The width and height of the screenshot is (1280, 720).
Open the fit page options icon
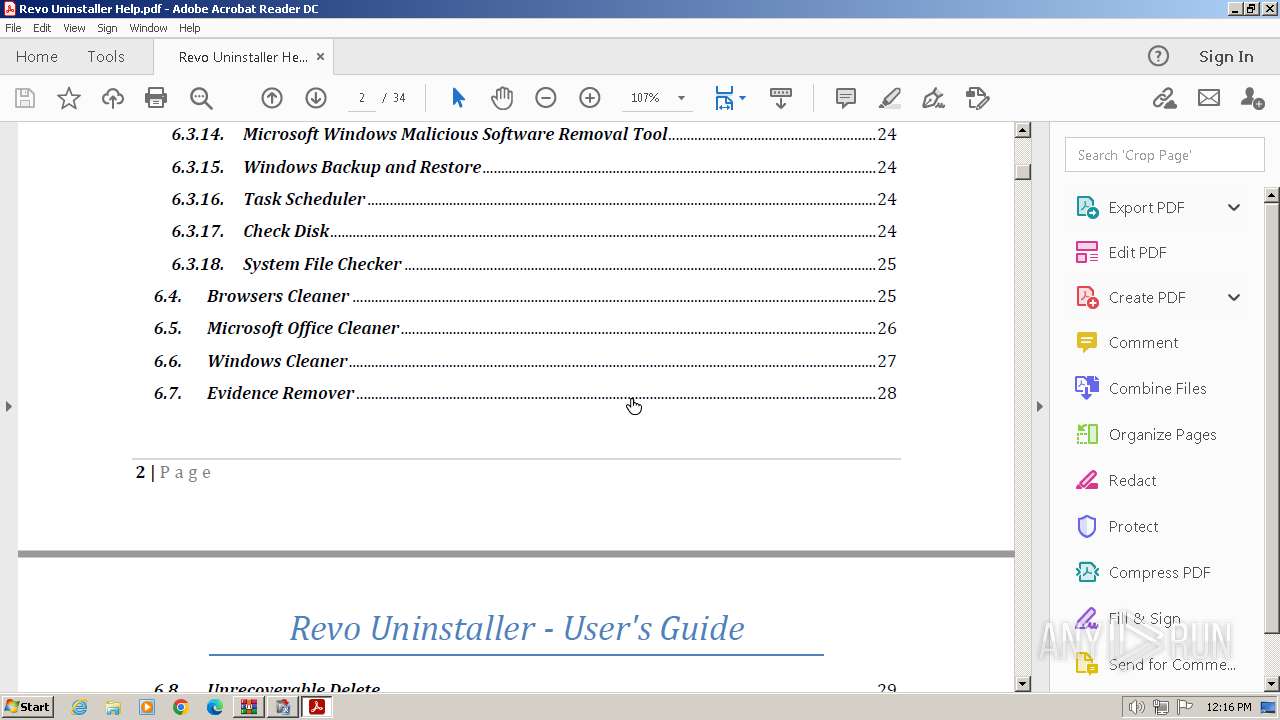(724, 98)
